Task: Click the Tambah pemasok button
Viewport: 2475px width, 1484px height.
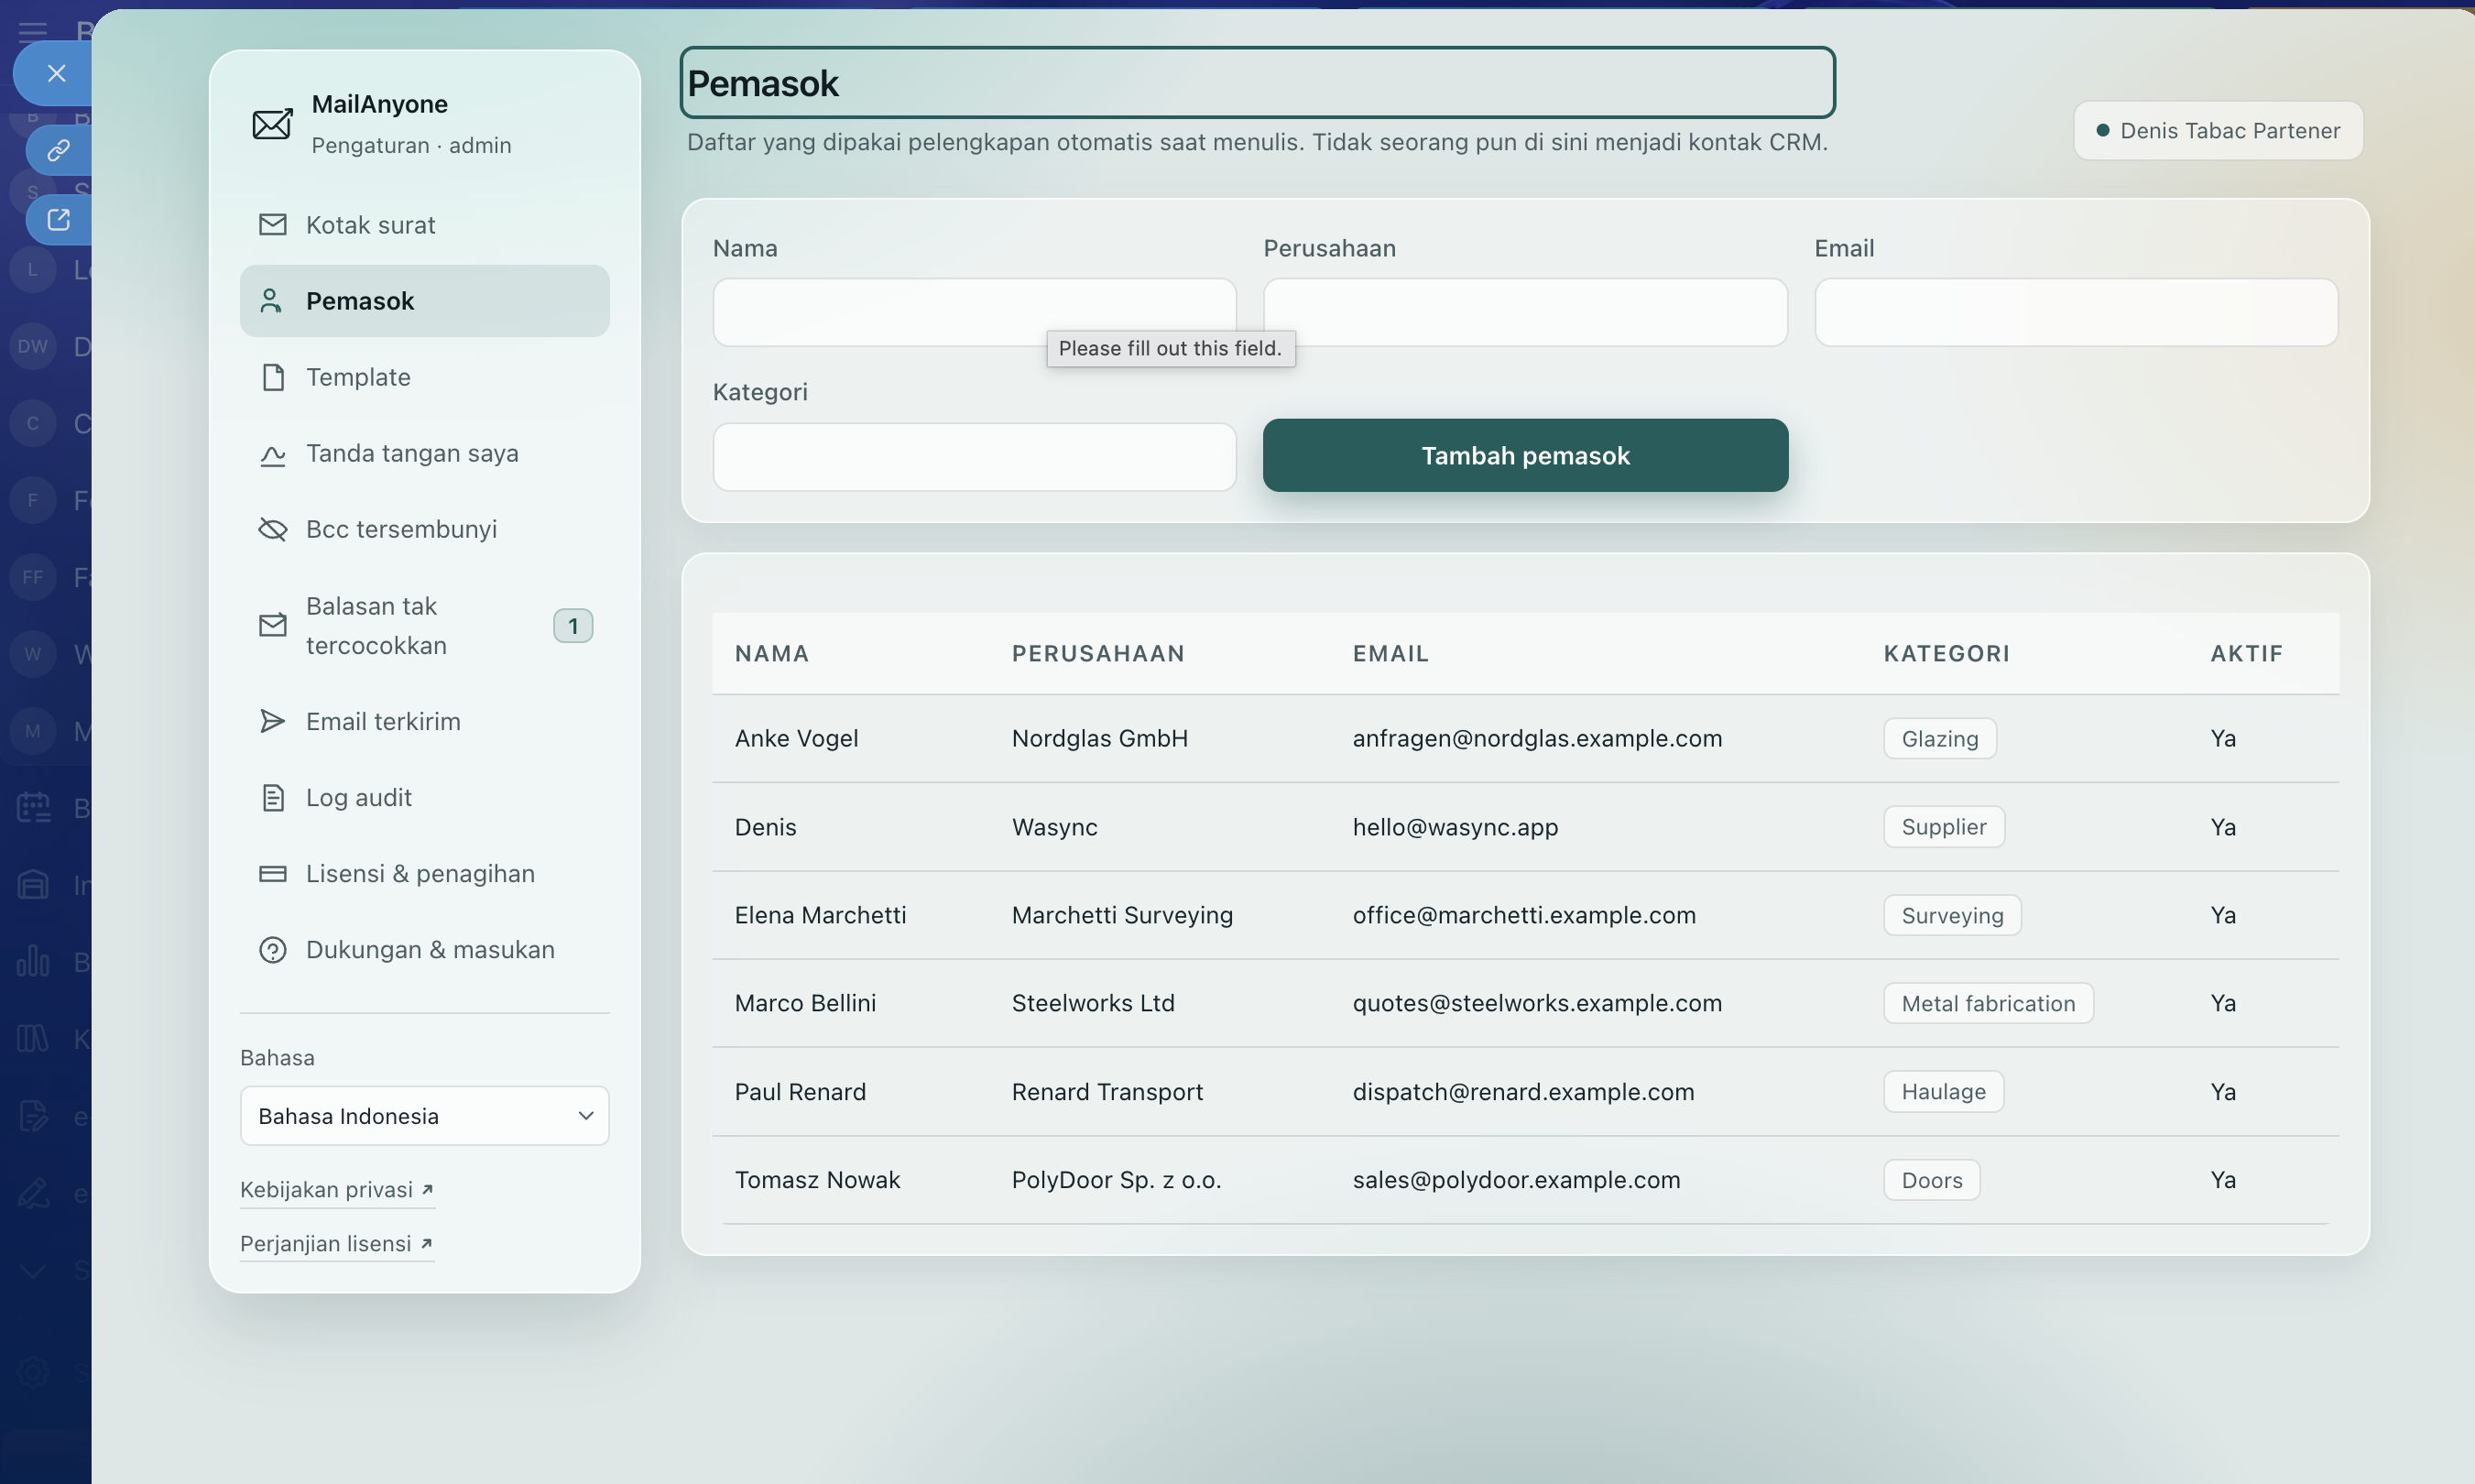Action: pos(1525,455)
